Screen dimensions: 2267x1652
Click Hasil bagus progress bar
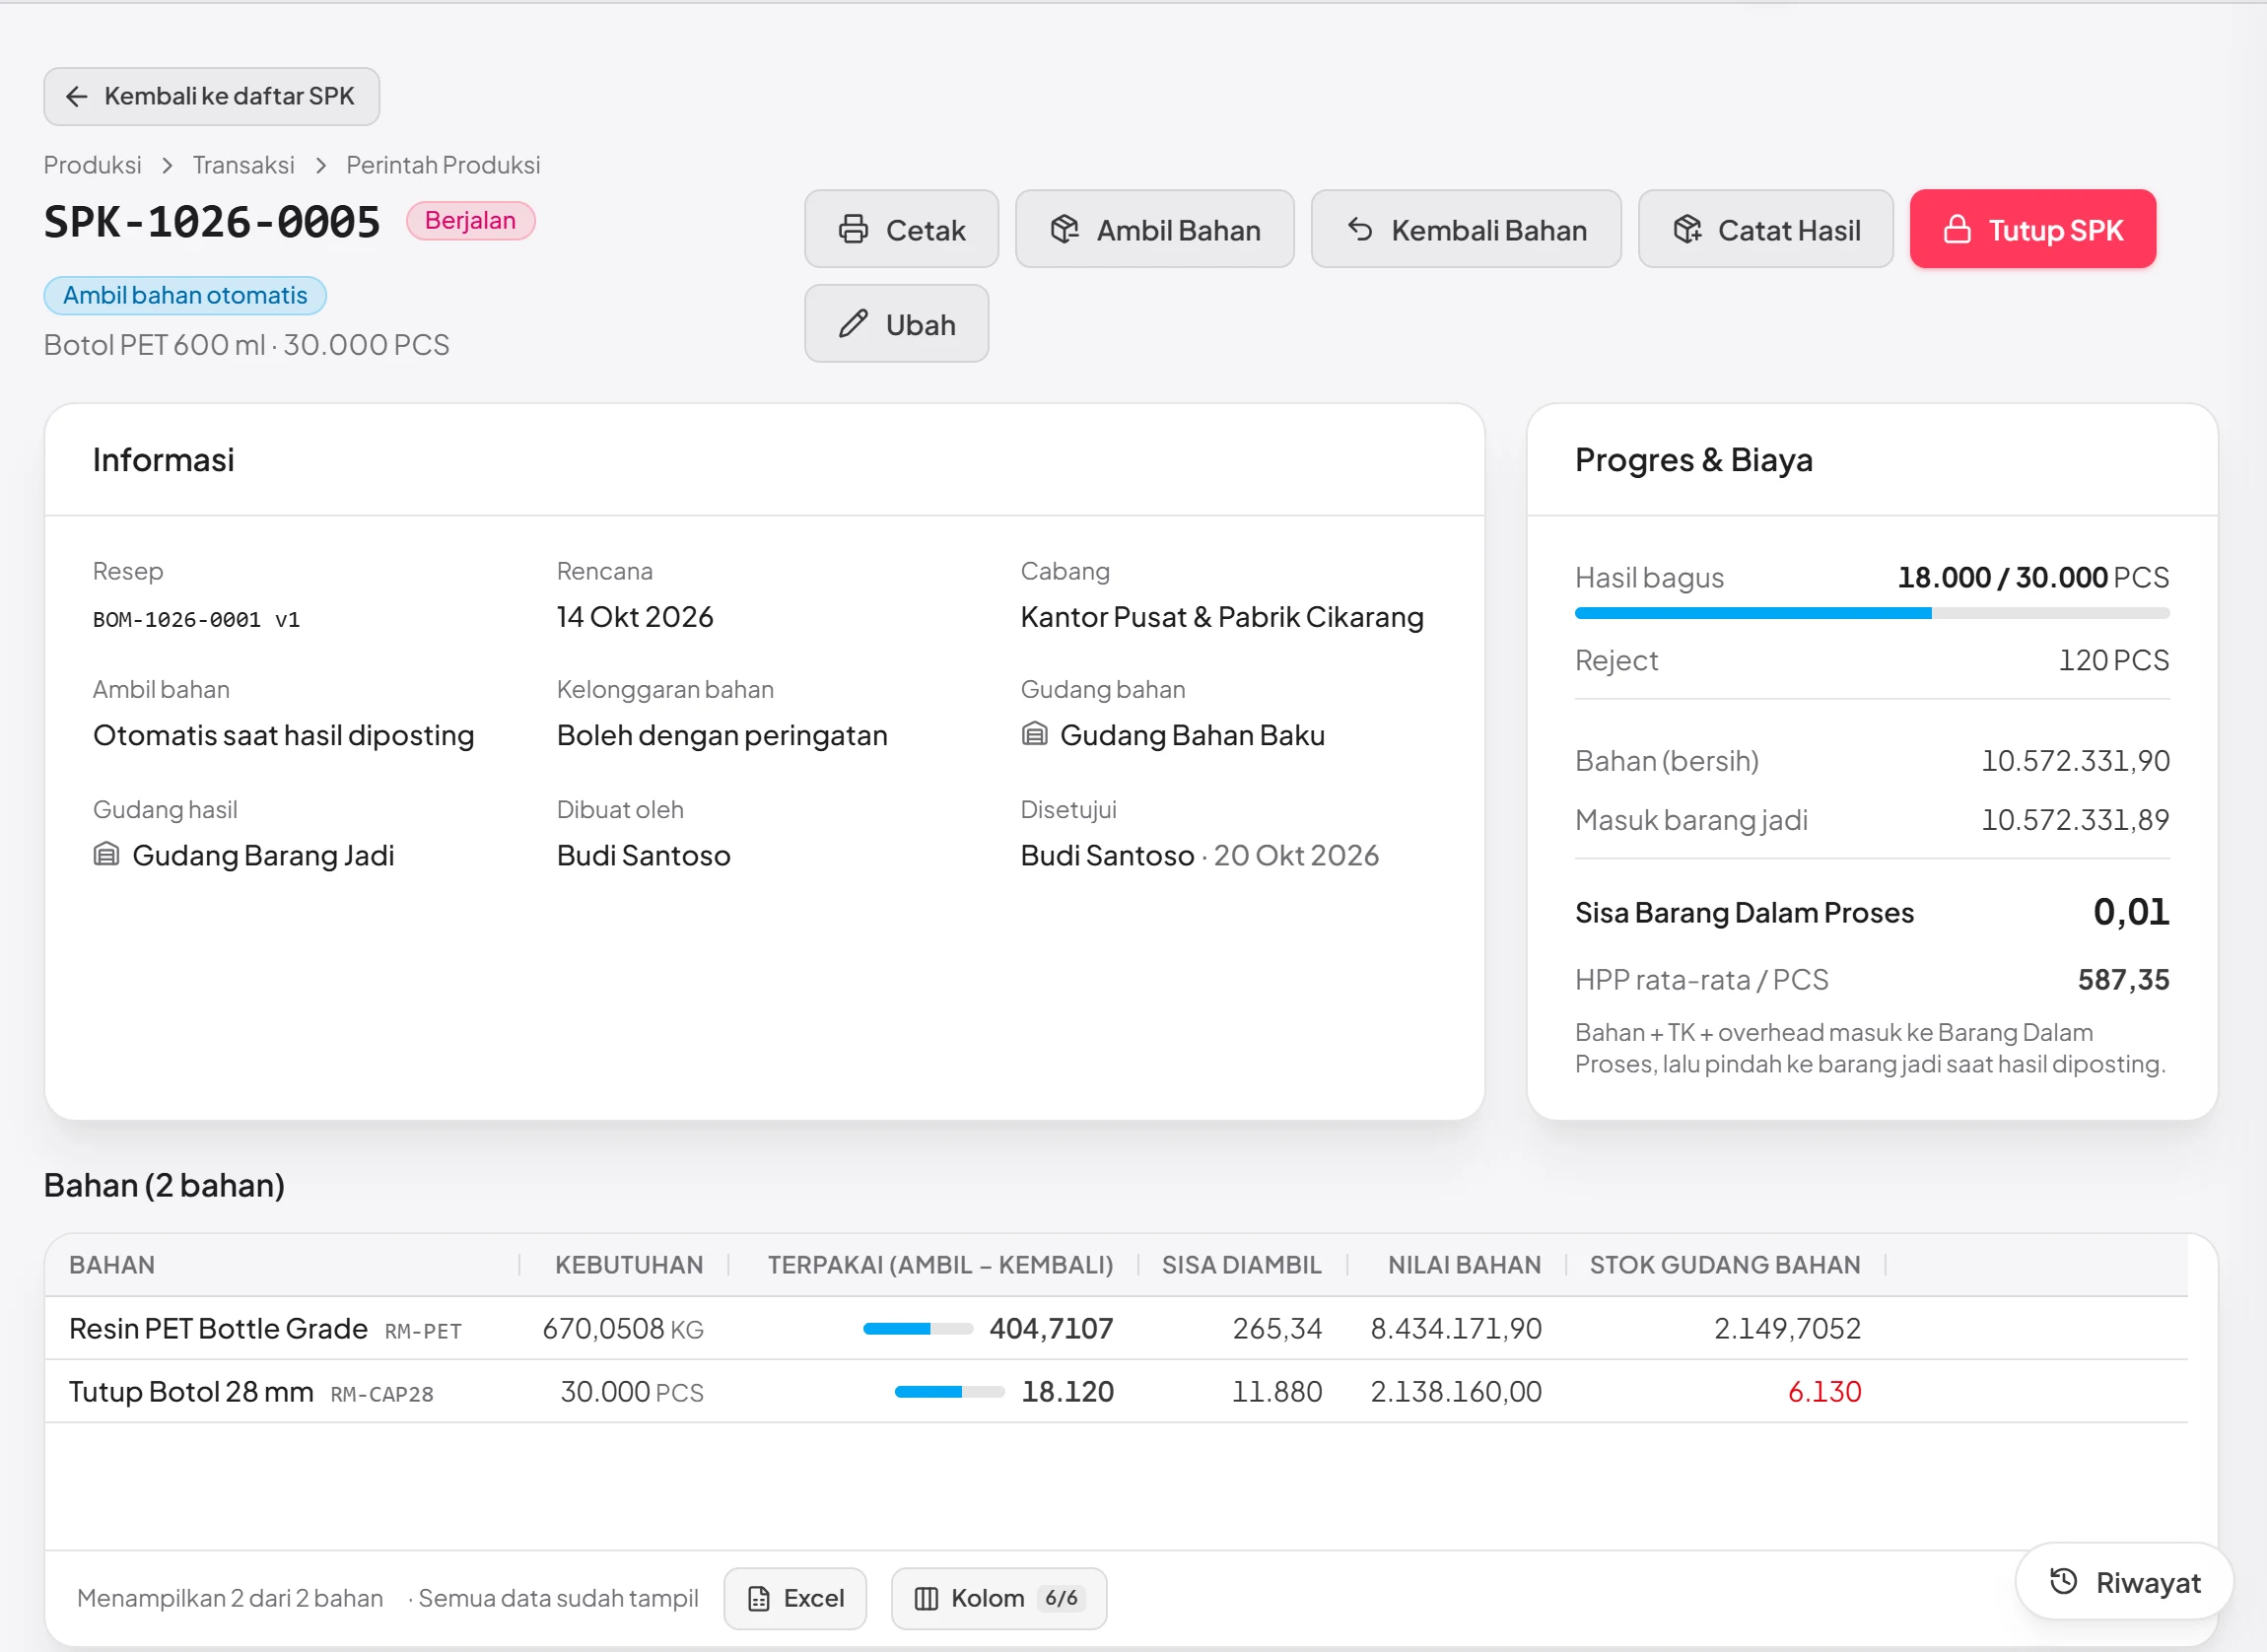point(1872,613)
